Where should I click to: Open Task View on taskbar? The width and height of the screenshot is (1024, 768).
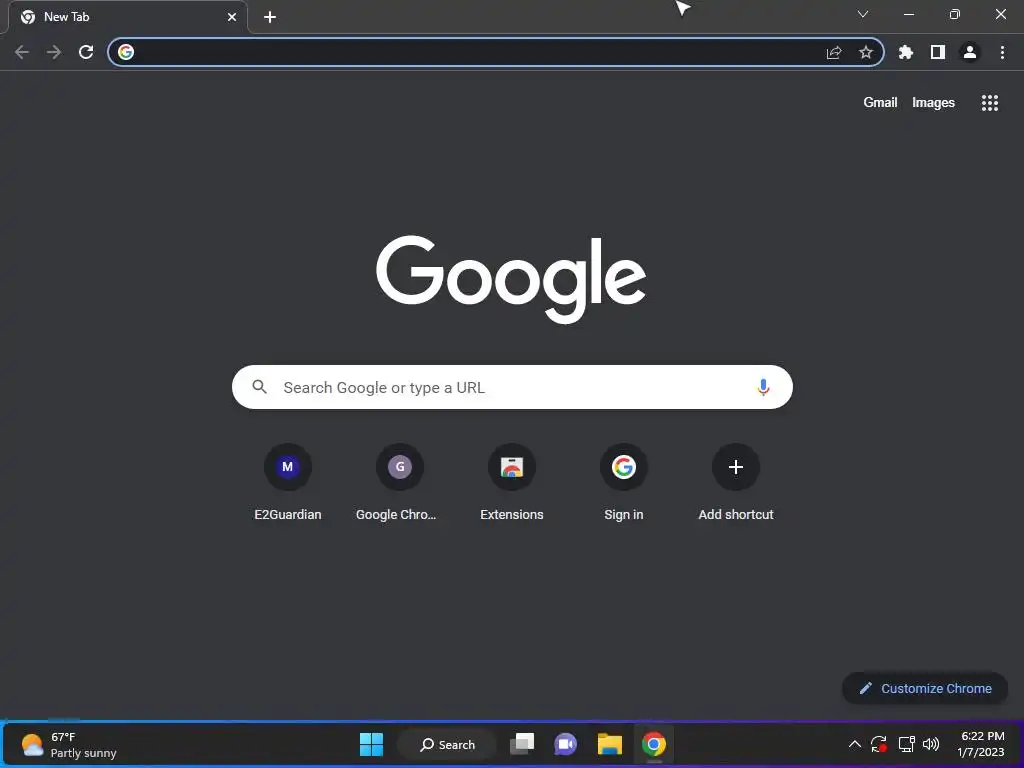(x=522, y=744)
